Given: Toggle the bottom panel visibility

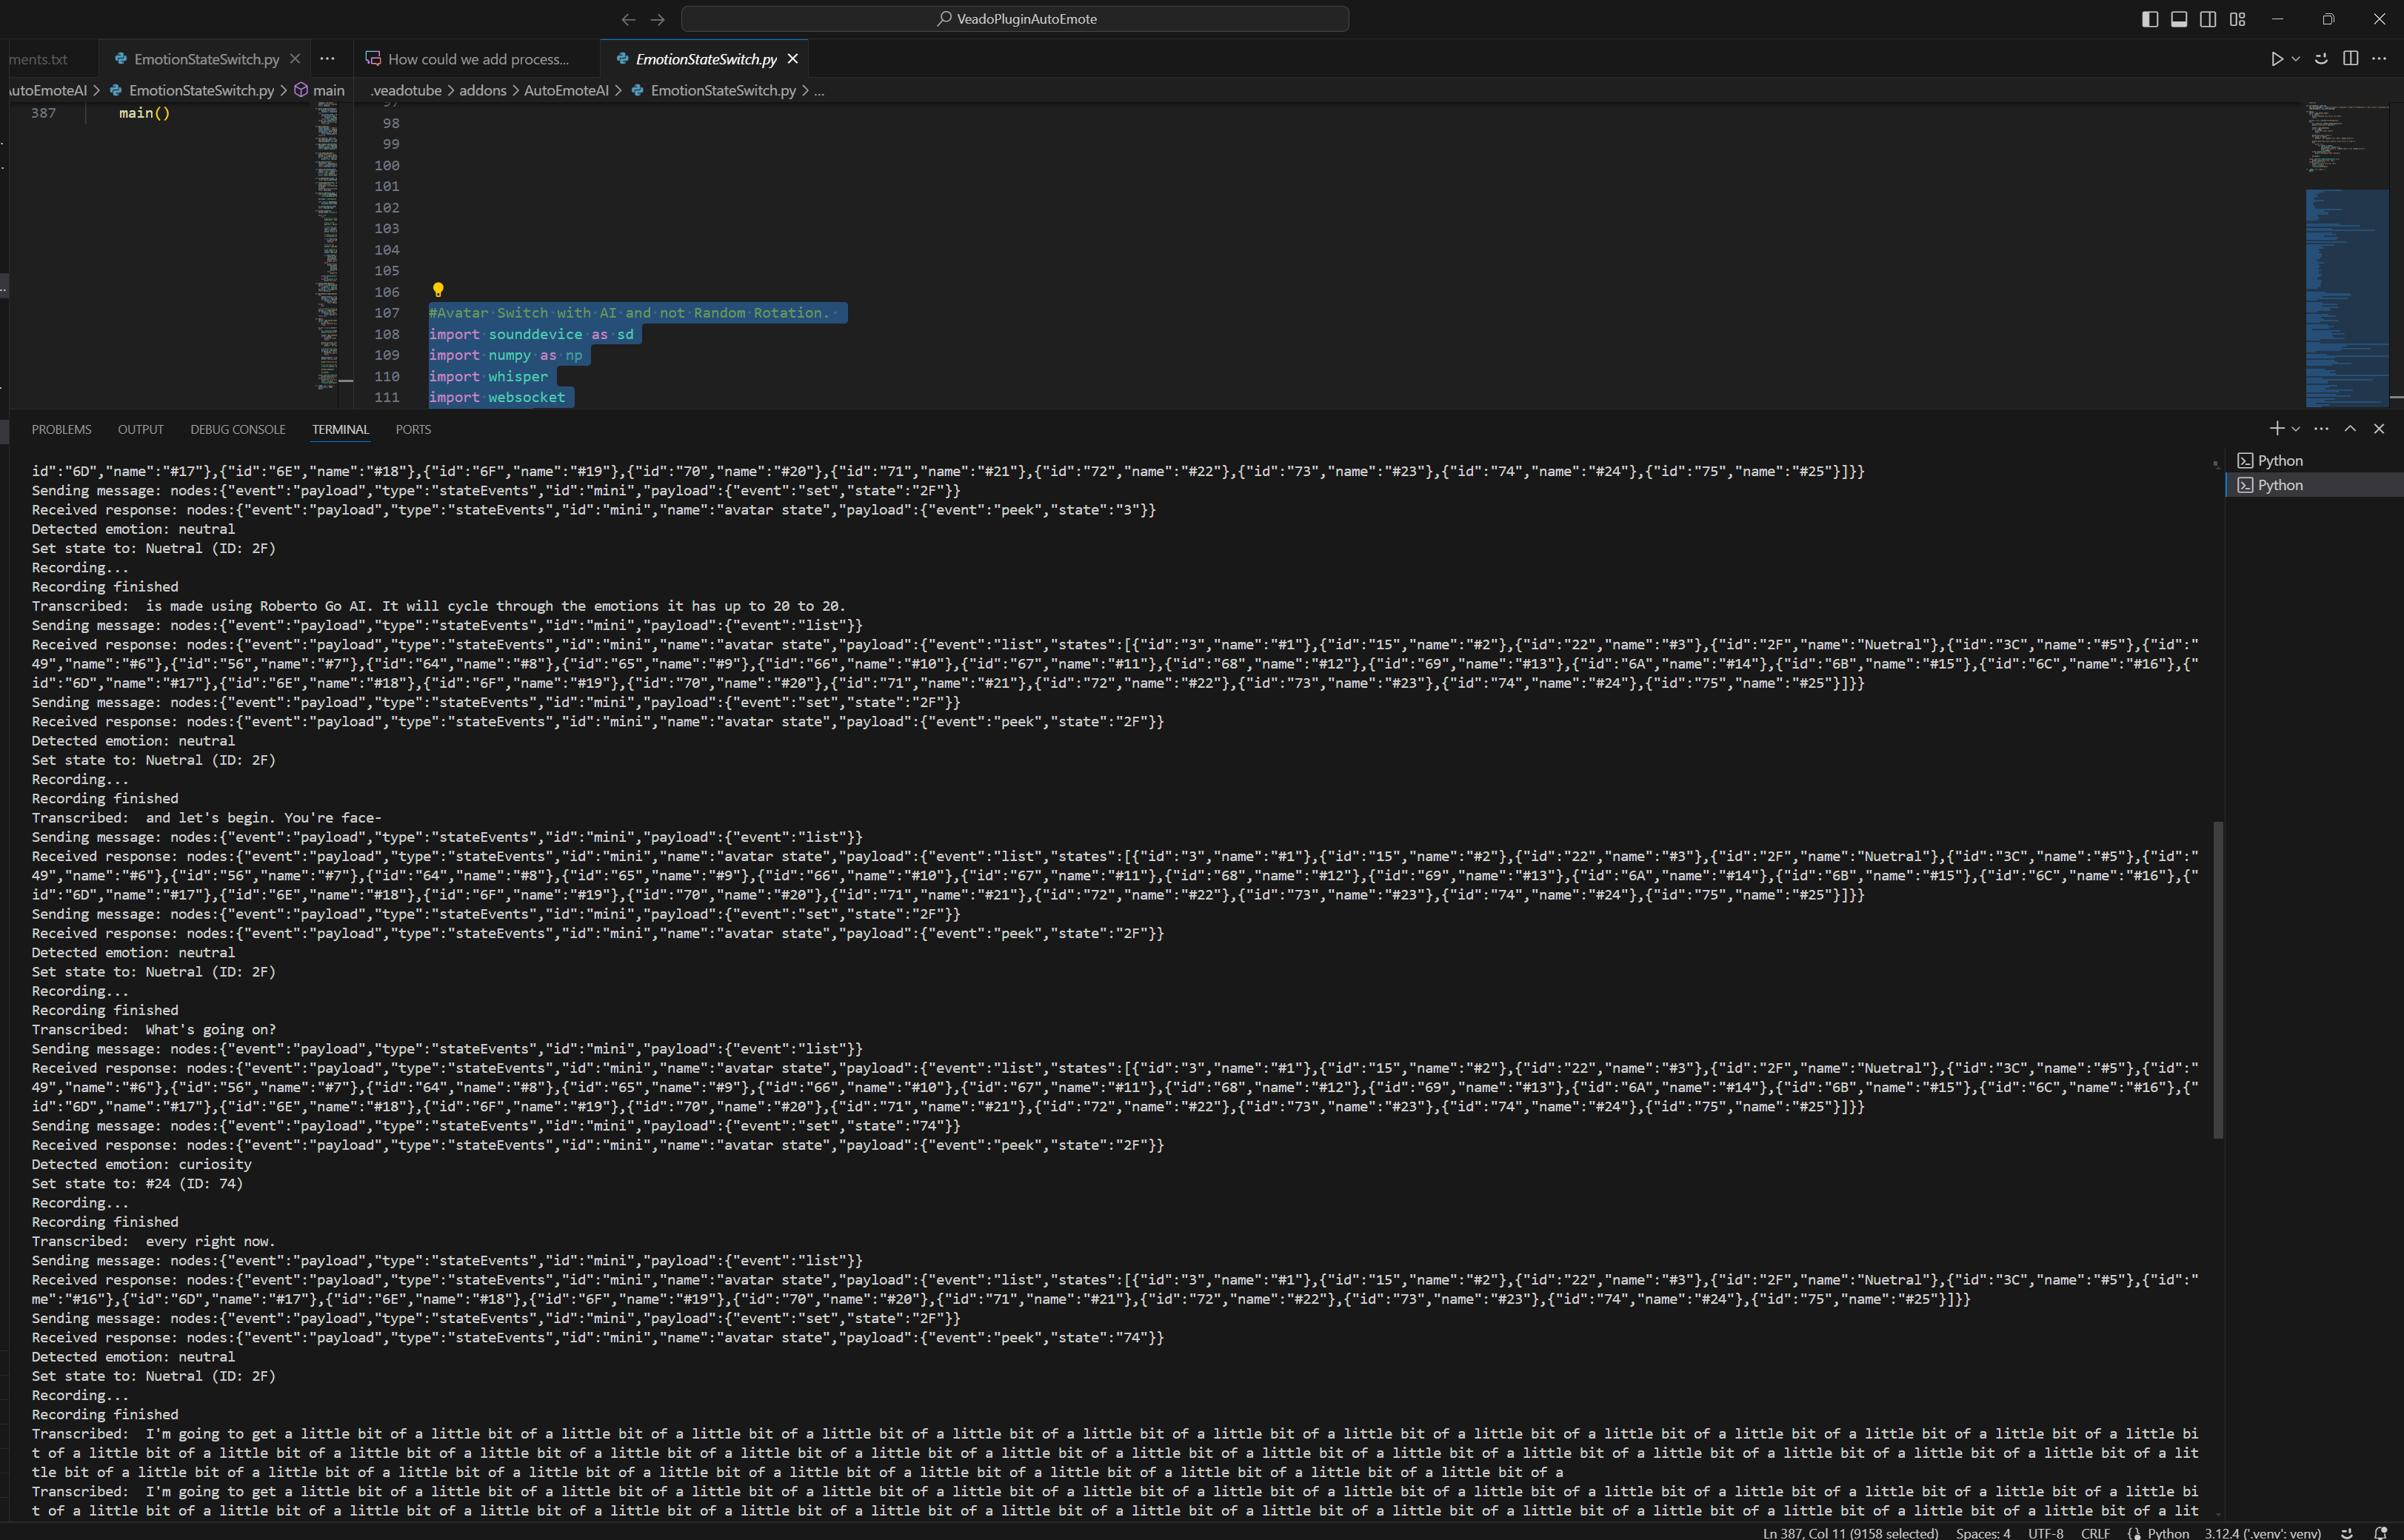Looking at the screenshot, I should [x=2179, y=19].
